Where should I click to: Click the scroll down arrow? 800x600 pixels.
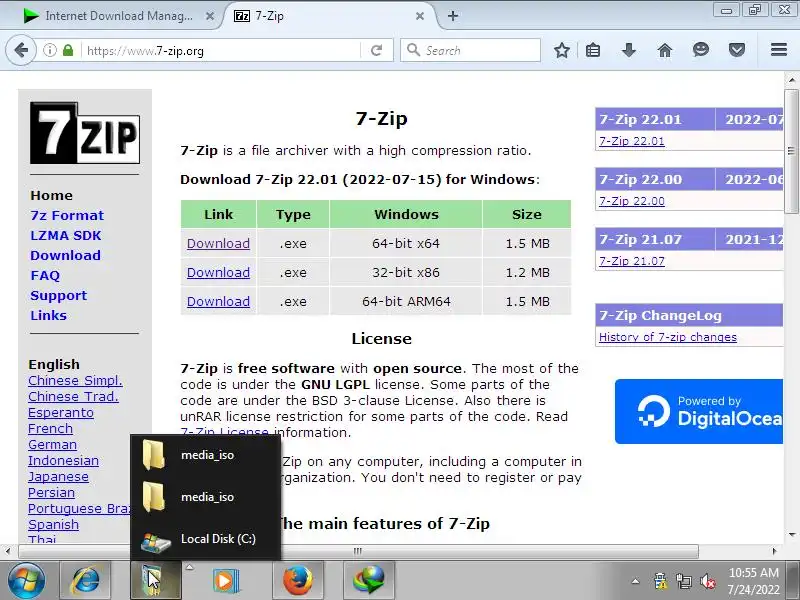791,535
